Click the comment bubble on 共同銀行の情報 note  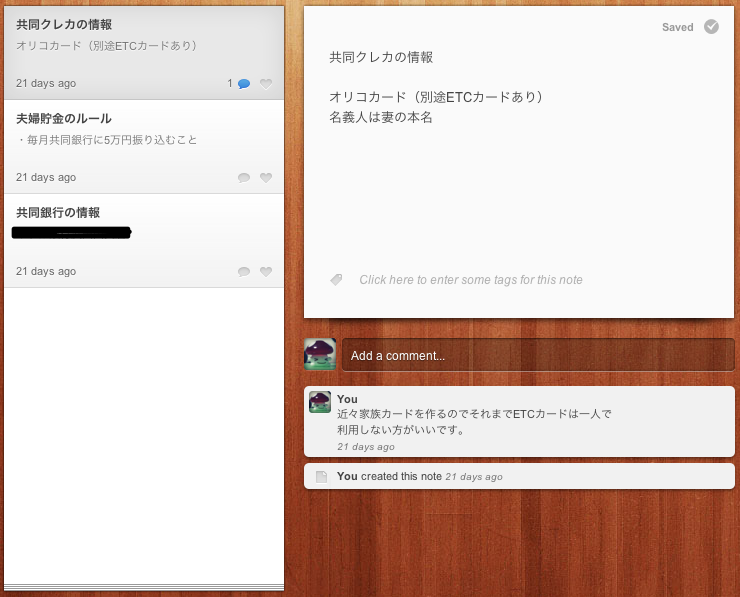point(243,272)
